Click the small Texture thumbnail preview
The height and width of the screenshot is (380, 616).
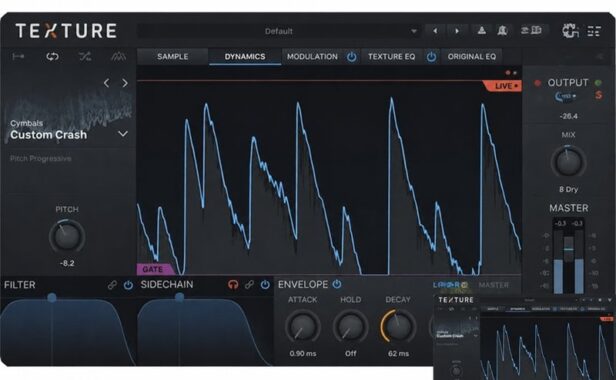[524, 337]
